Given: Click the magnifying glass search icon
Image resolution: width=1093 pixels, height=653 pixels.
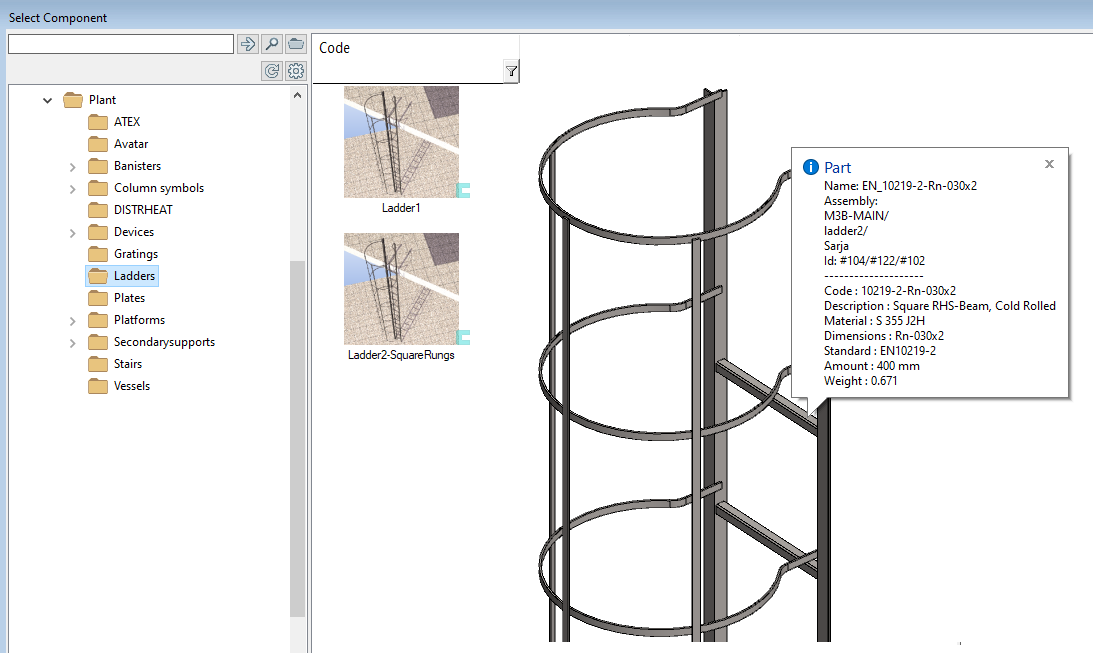Looking at the screenshot, I should (272, 43).
